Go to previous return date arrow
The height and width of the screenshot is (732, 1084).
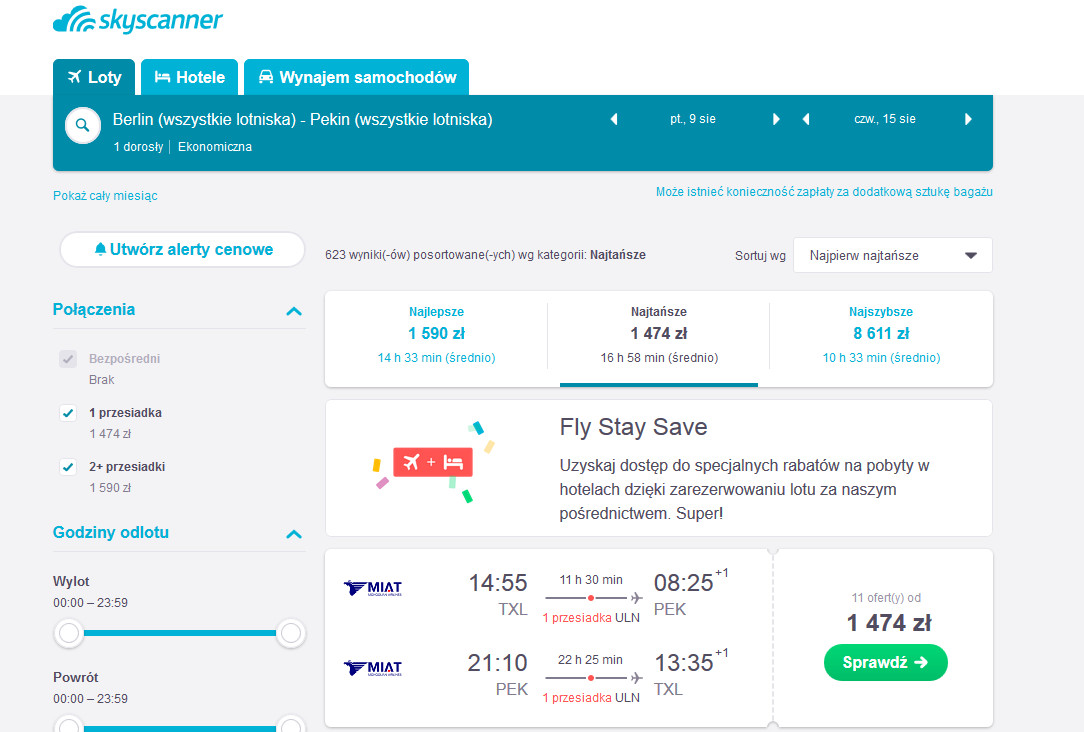pyautogui.click(x=806, y=119)
